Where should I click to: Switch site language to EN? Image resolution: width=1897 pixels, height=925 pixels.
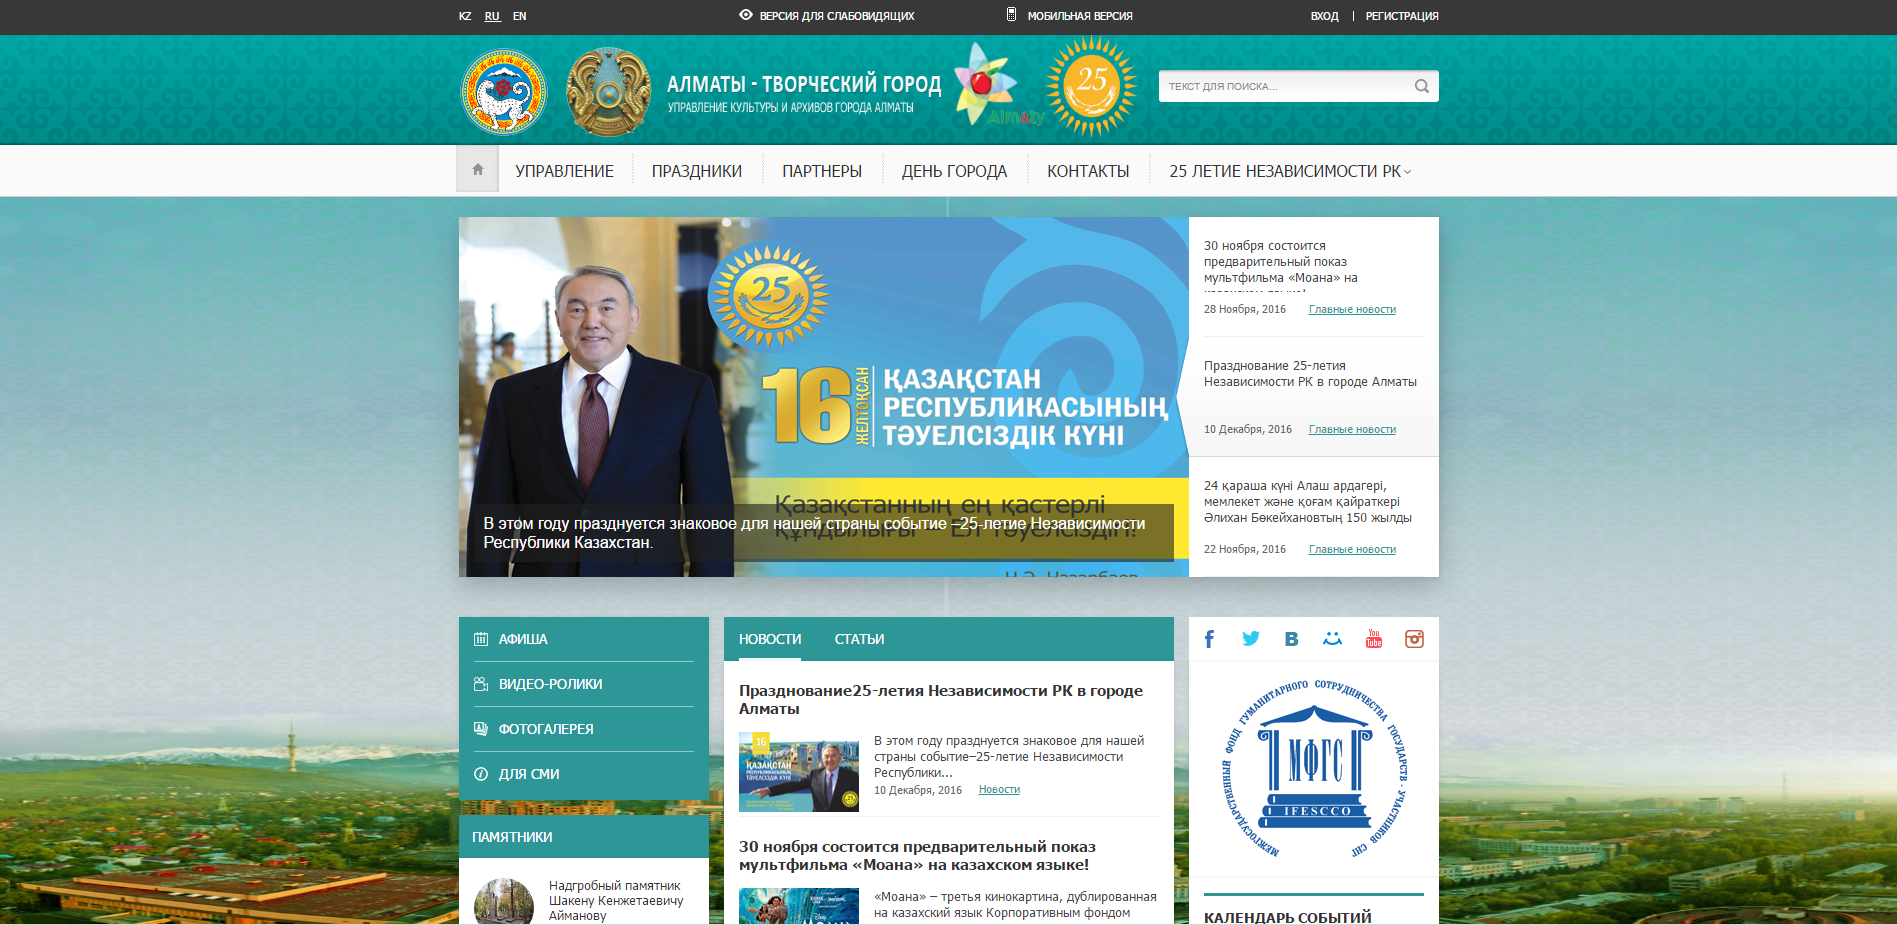tap(519, 16)
